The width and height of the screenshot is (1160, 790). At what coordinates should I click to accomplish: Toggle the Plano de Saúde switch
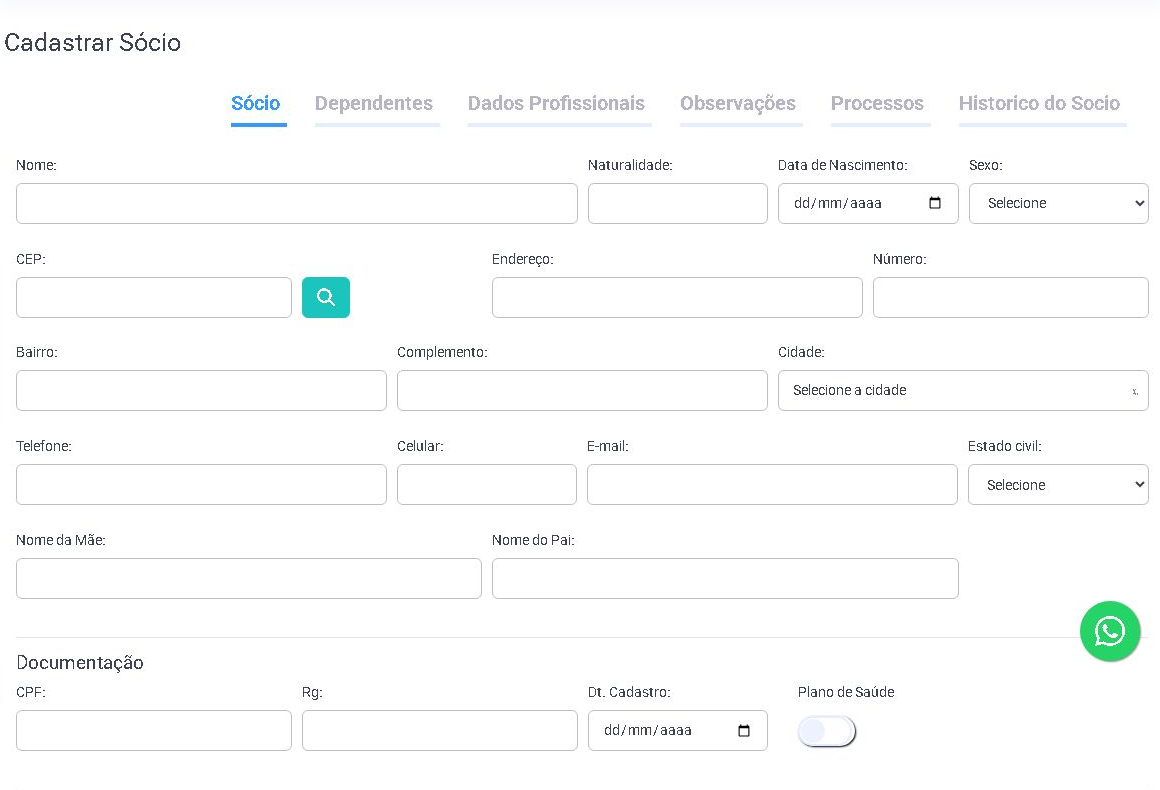click(826, 732)
